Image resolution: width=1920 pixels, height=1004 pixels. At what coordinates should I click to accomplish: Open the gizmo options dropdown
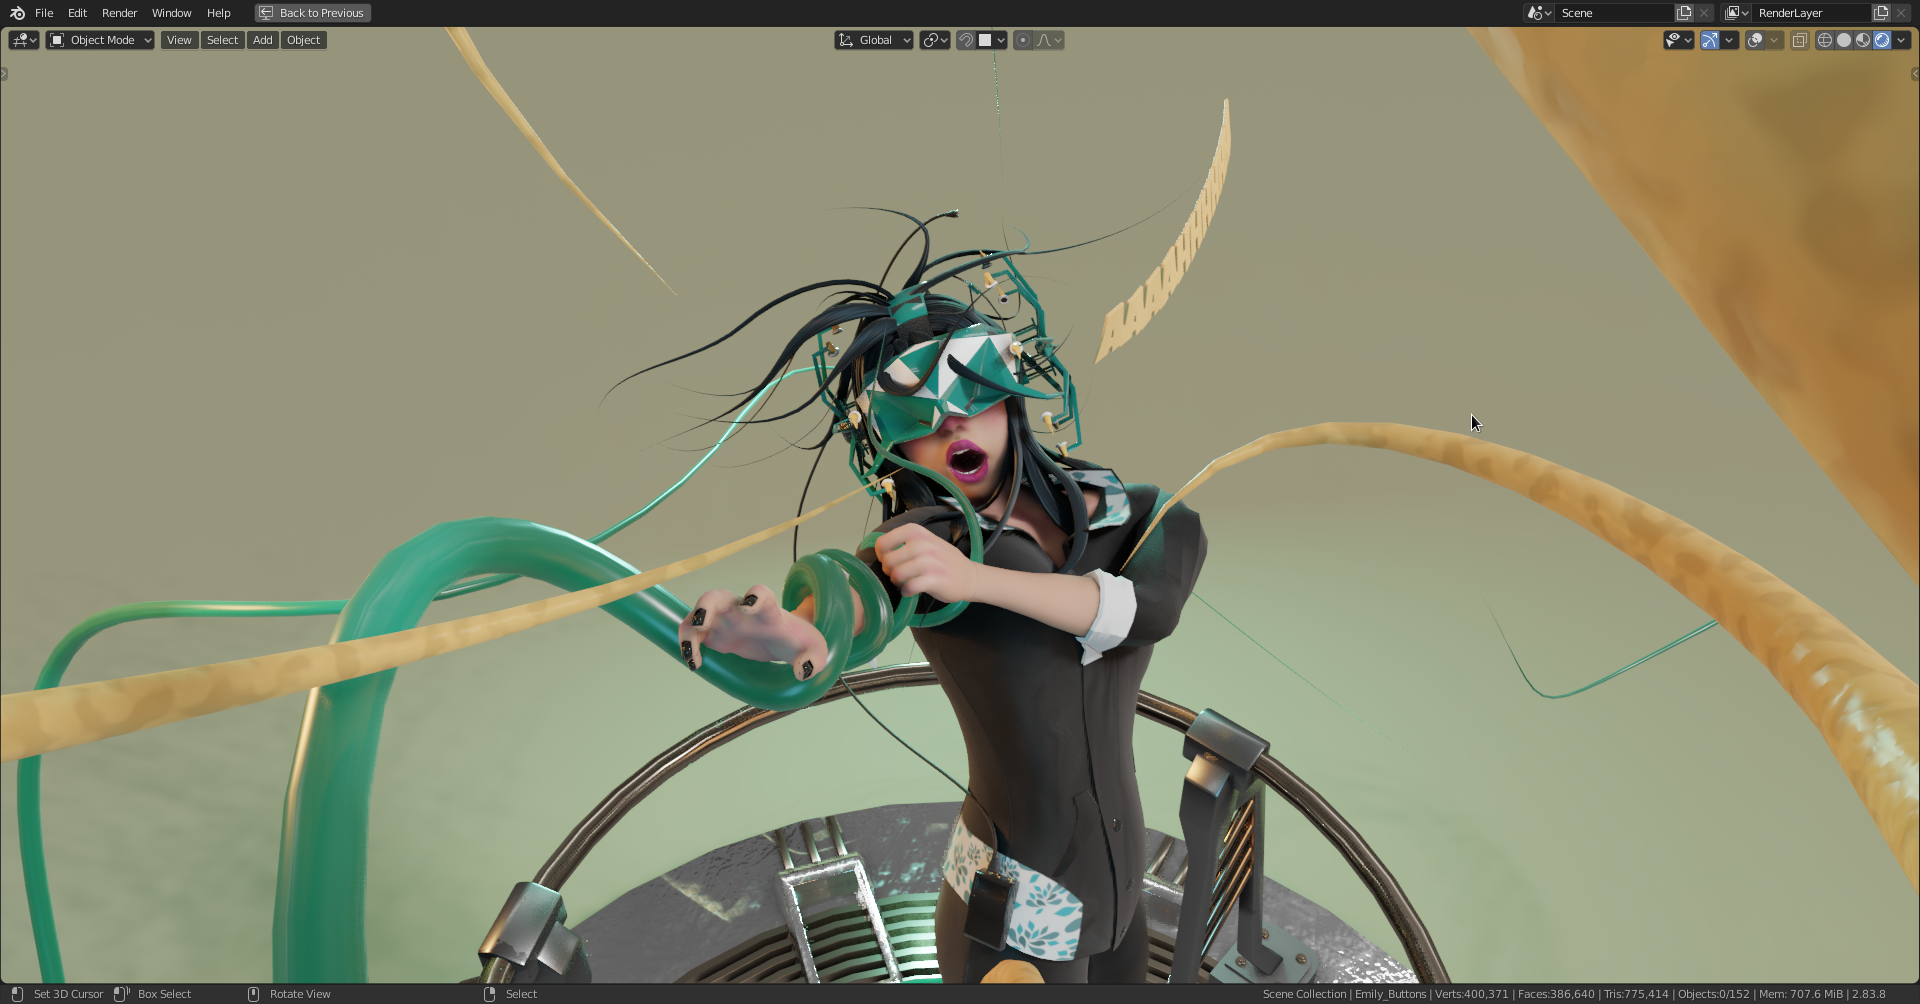click(x=1729, y=40)
